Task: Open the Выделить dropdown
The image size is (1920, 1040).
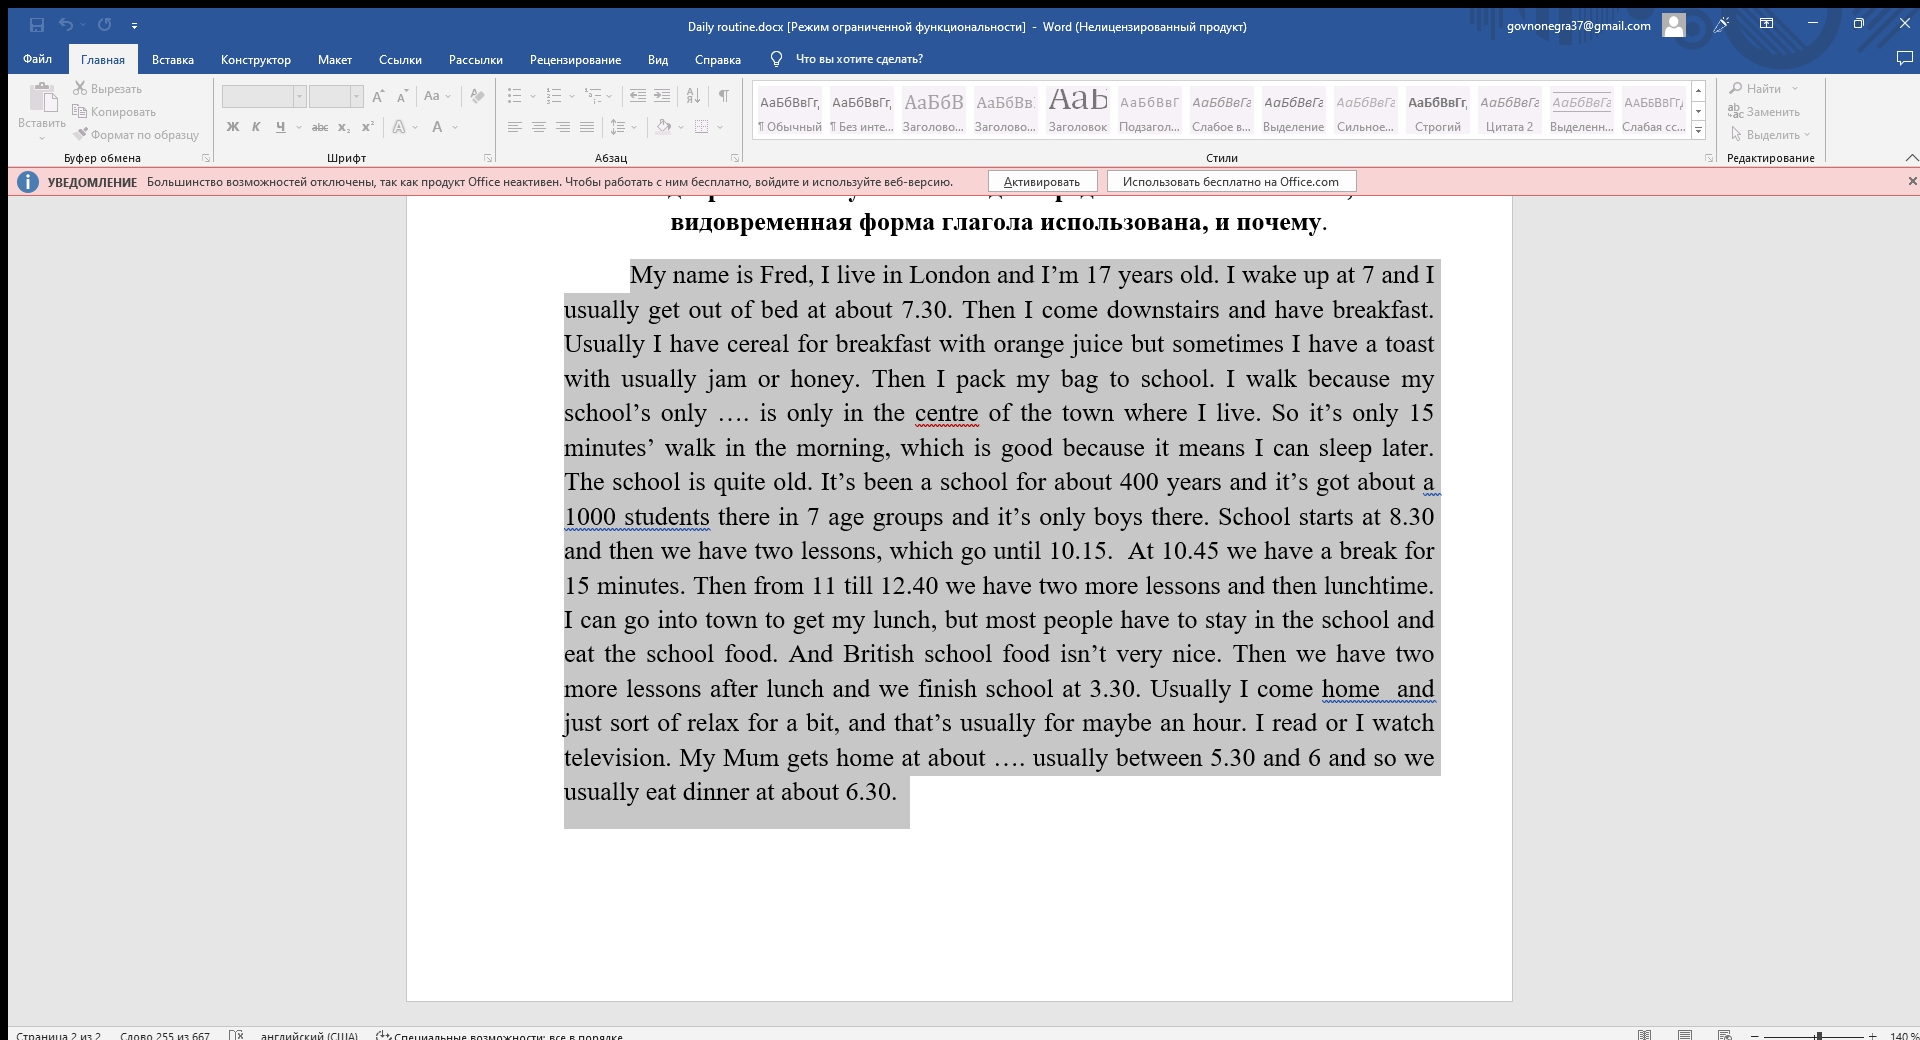Action: [1770, 135]
